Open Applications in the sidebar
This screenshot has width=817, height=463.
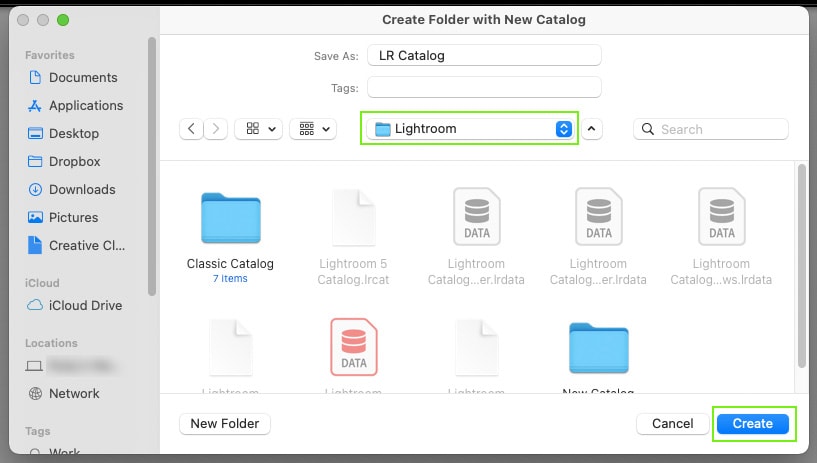click(76, 106)
